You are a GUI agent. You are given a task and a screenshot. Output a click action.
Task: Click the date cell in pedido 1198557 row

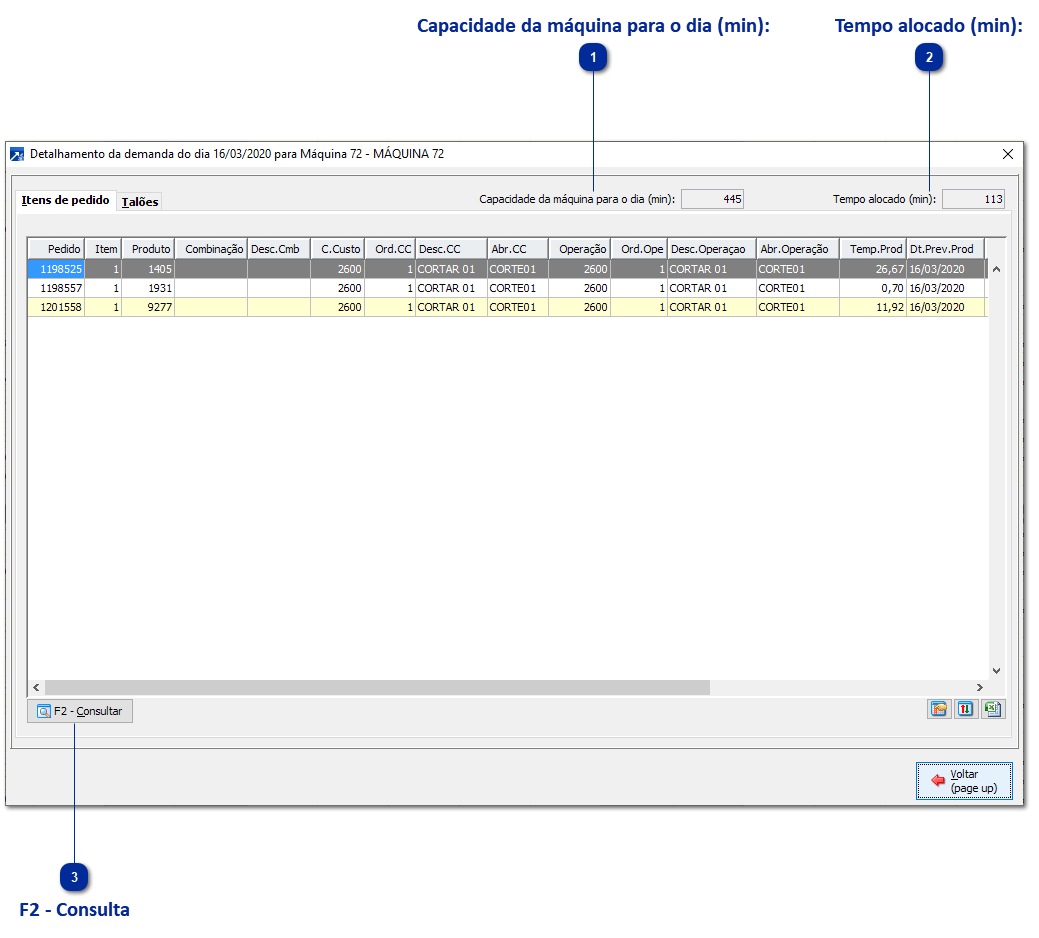coord(946,289)
